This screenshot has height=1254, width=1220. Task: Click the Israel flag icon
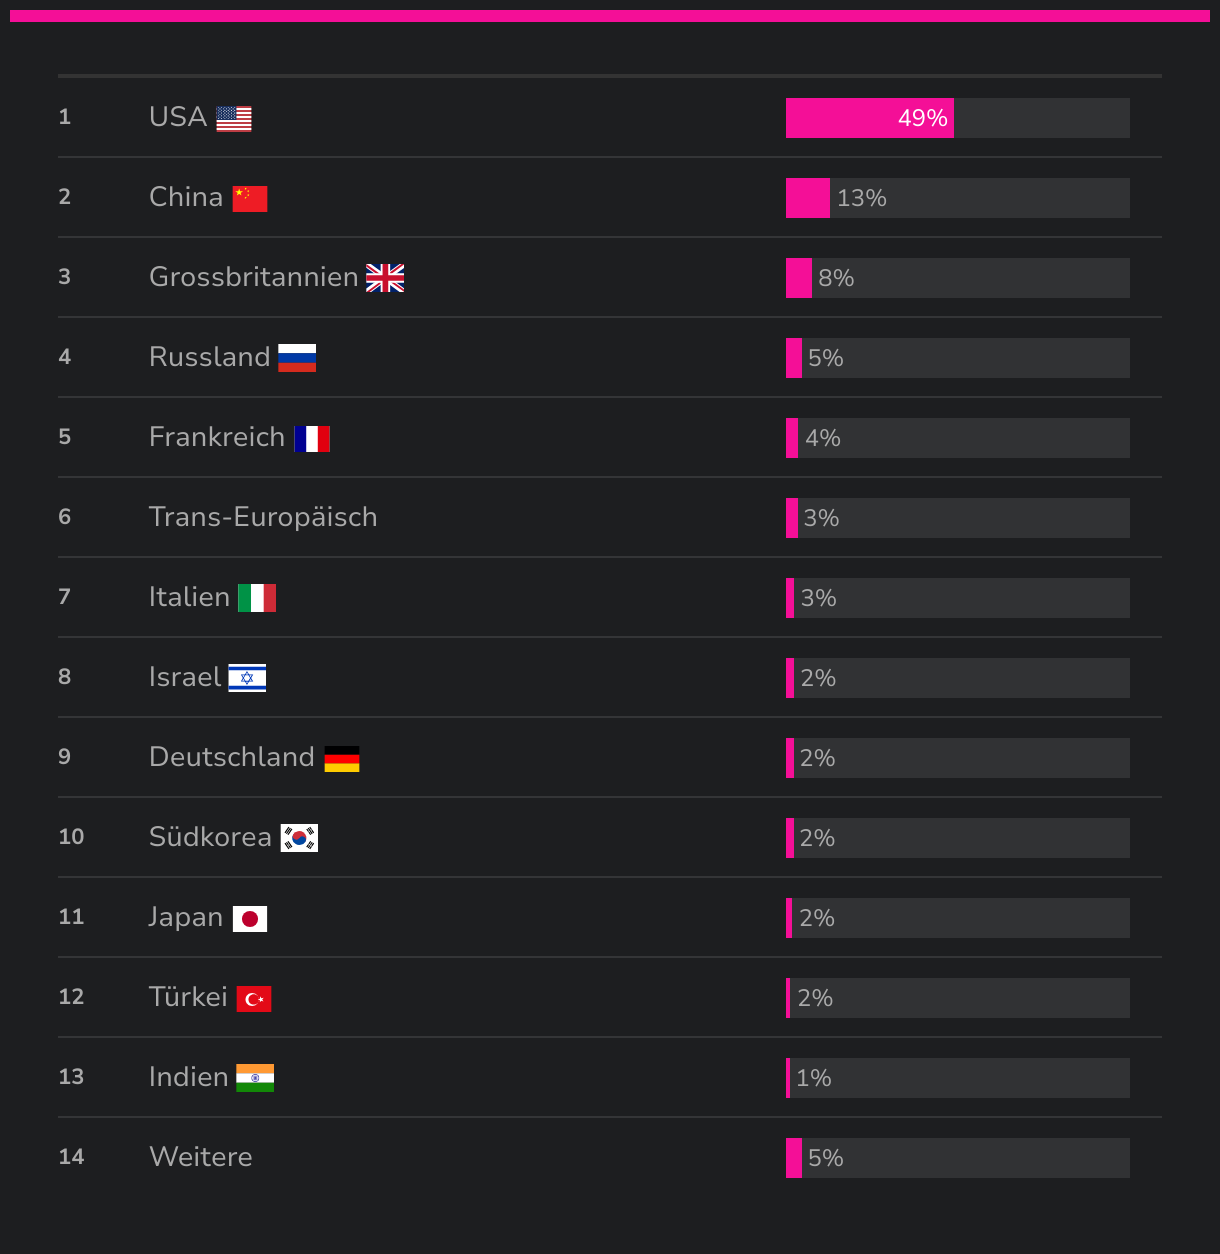coord(247,678)
